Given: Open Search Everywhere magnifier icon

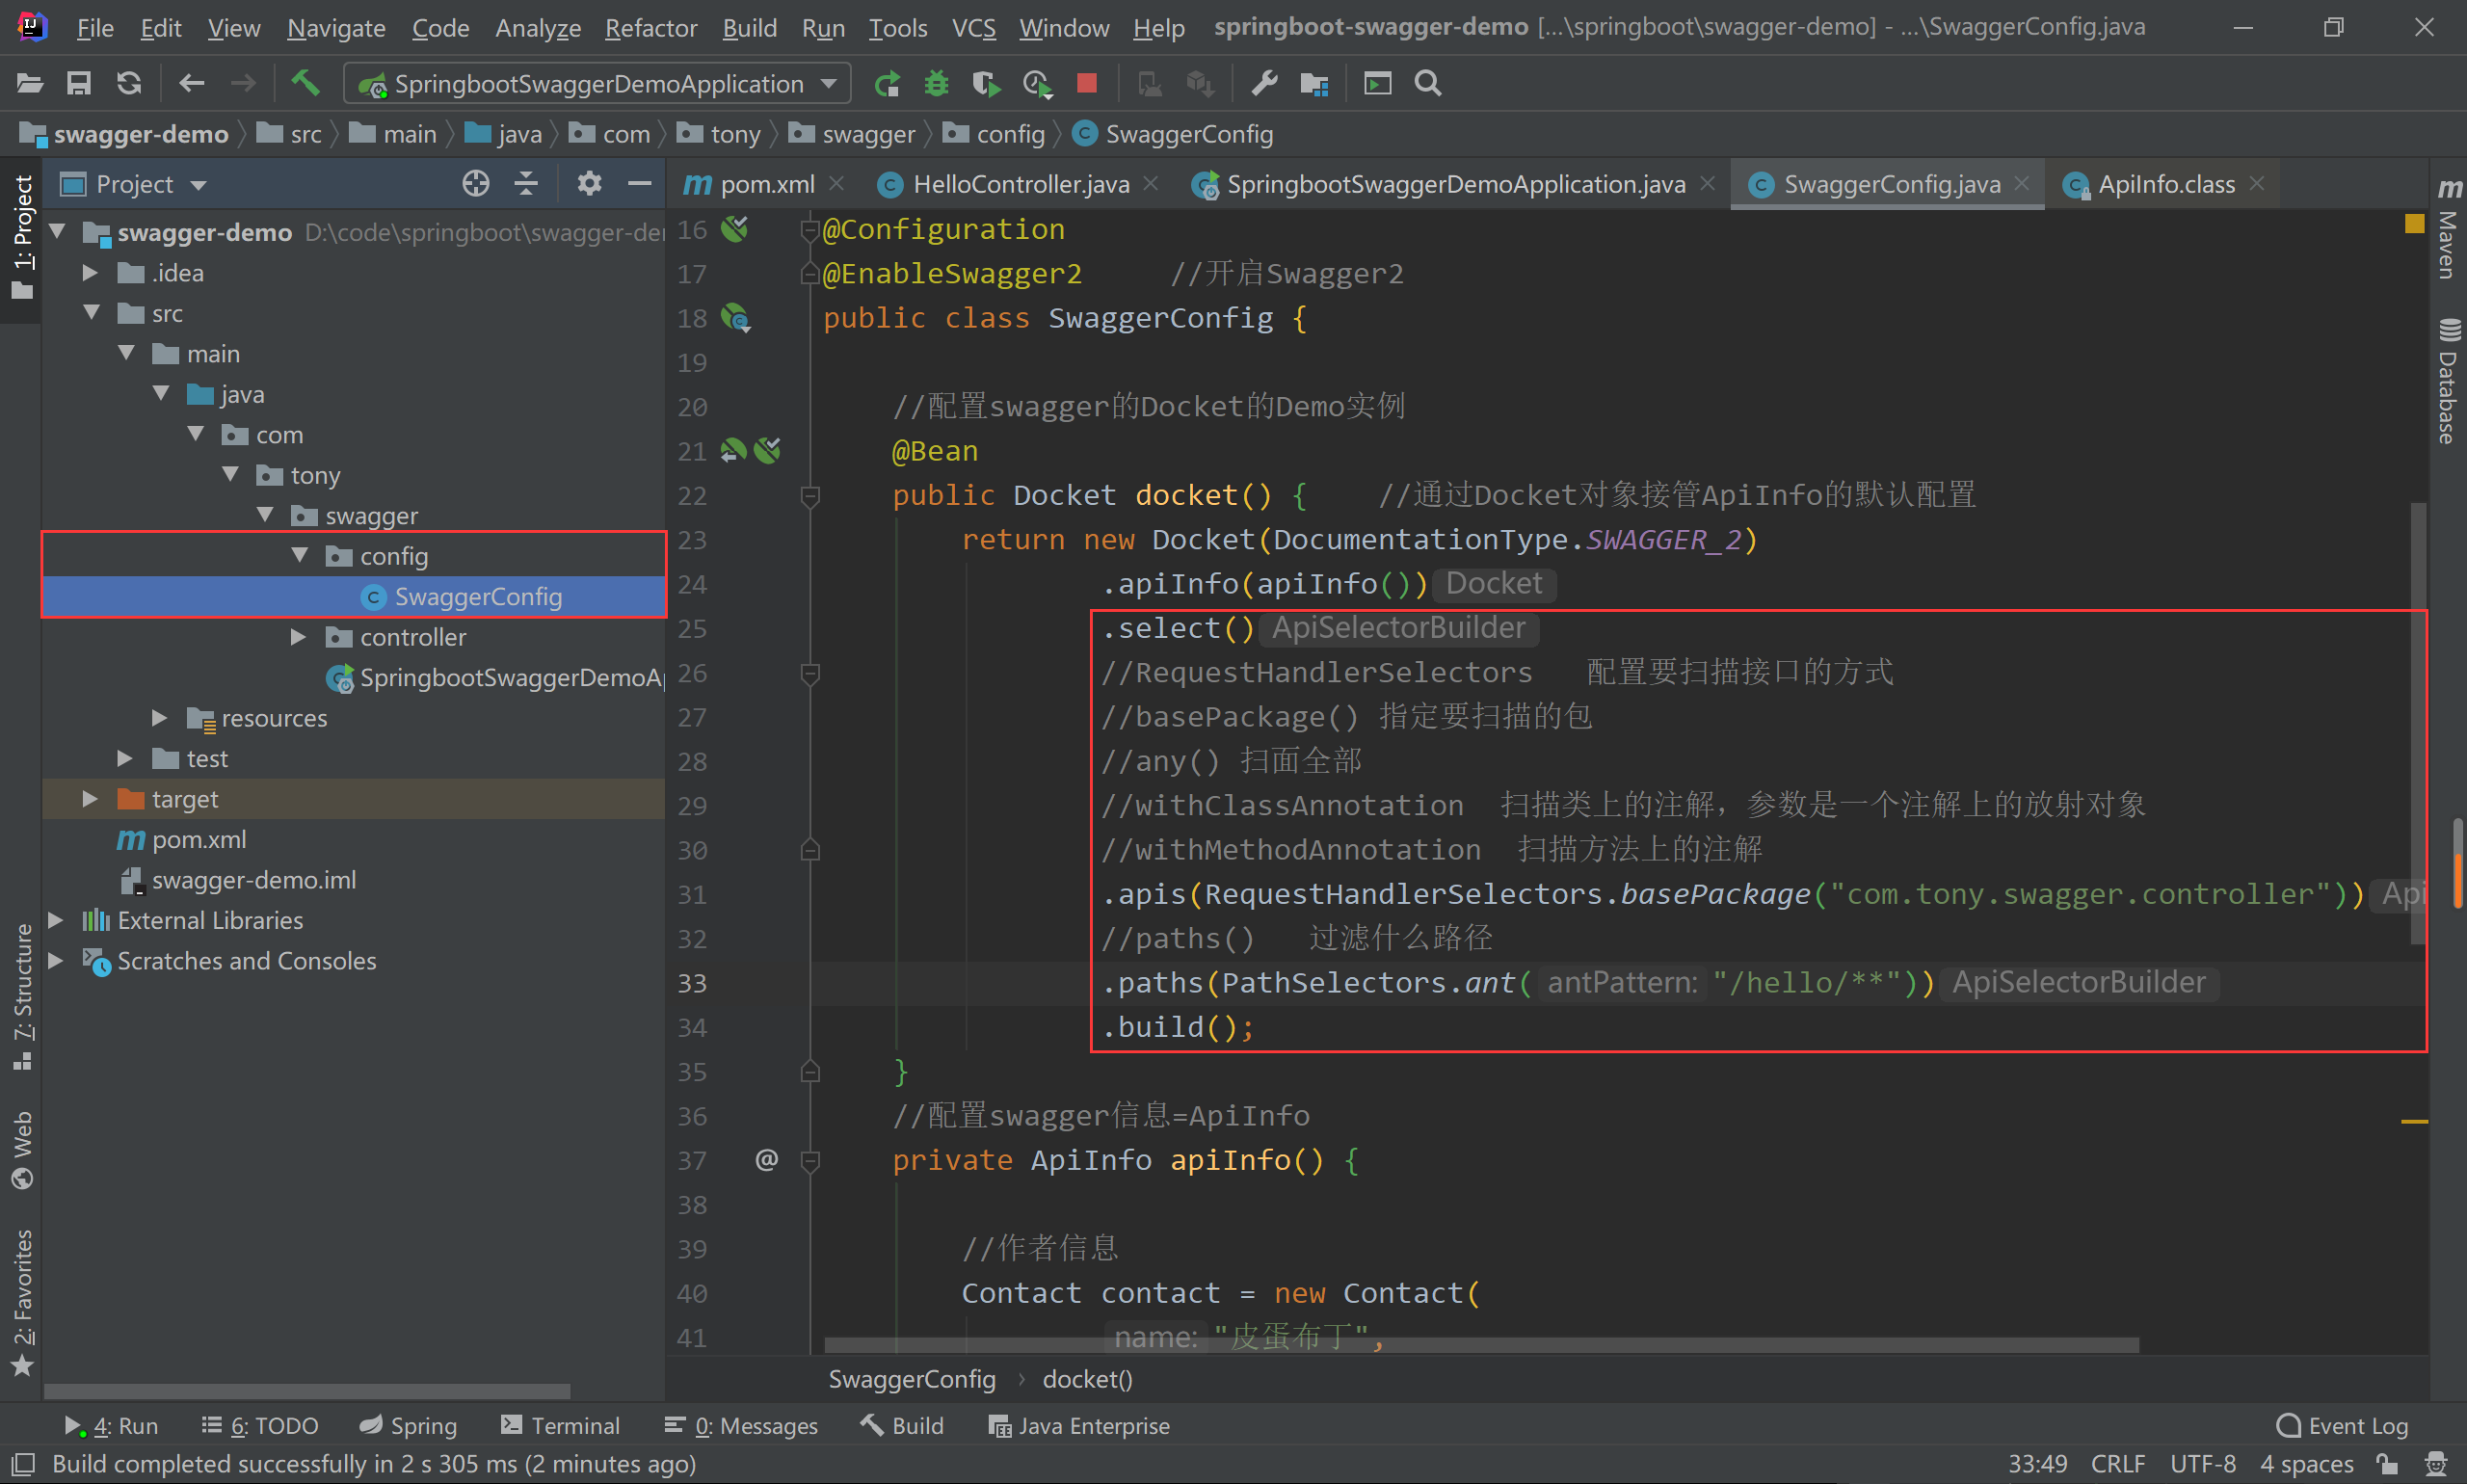Looking at the screenshot, I should click(1428, 83).
